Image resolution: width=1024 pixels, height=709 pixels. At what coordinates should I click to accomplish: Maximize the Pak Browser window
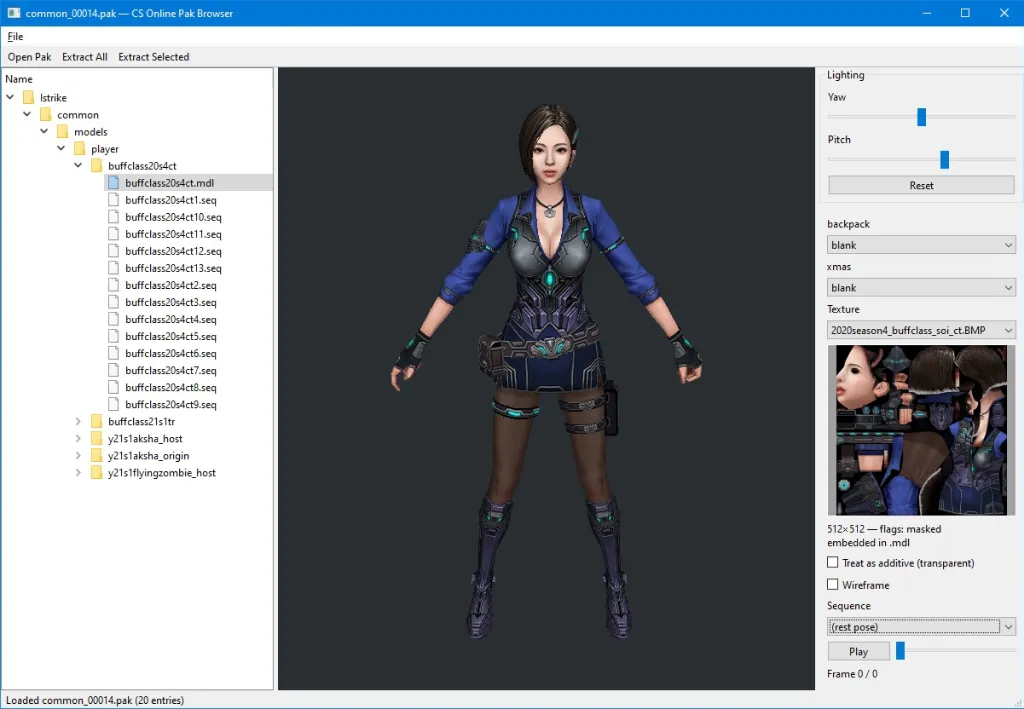(x=965, y=13)
